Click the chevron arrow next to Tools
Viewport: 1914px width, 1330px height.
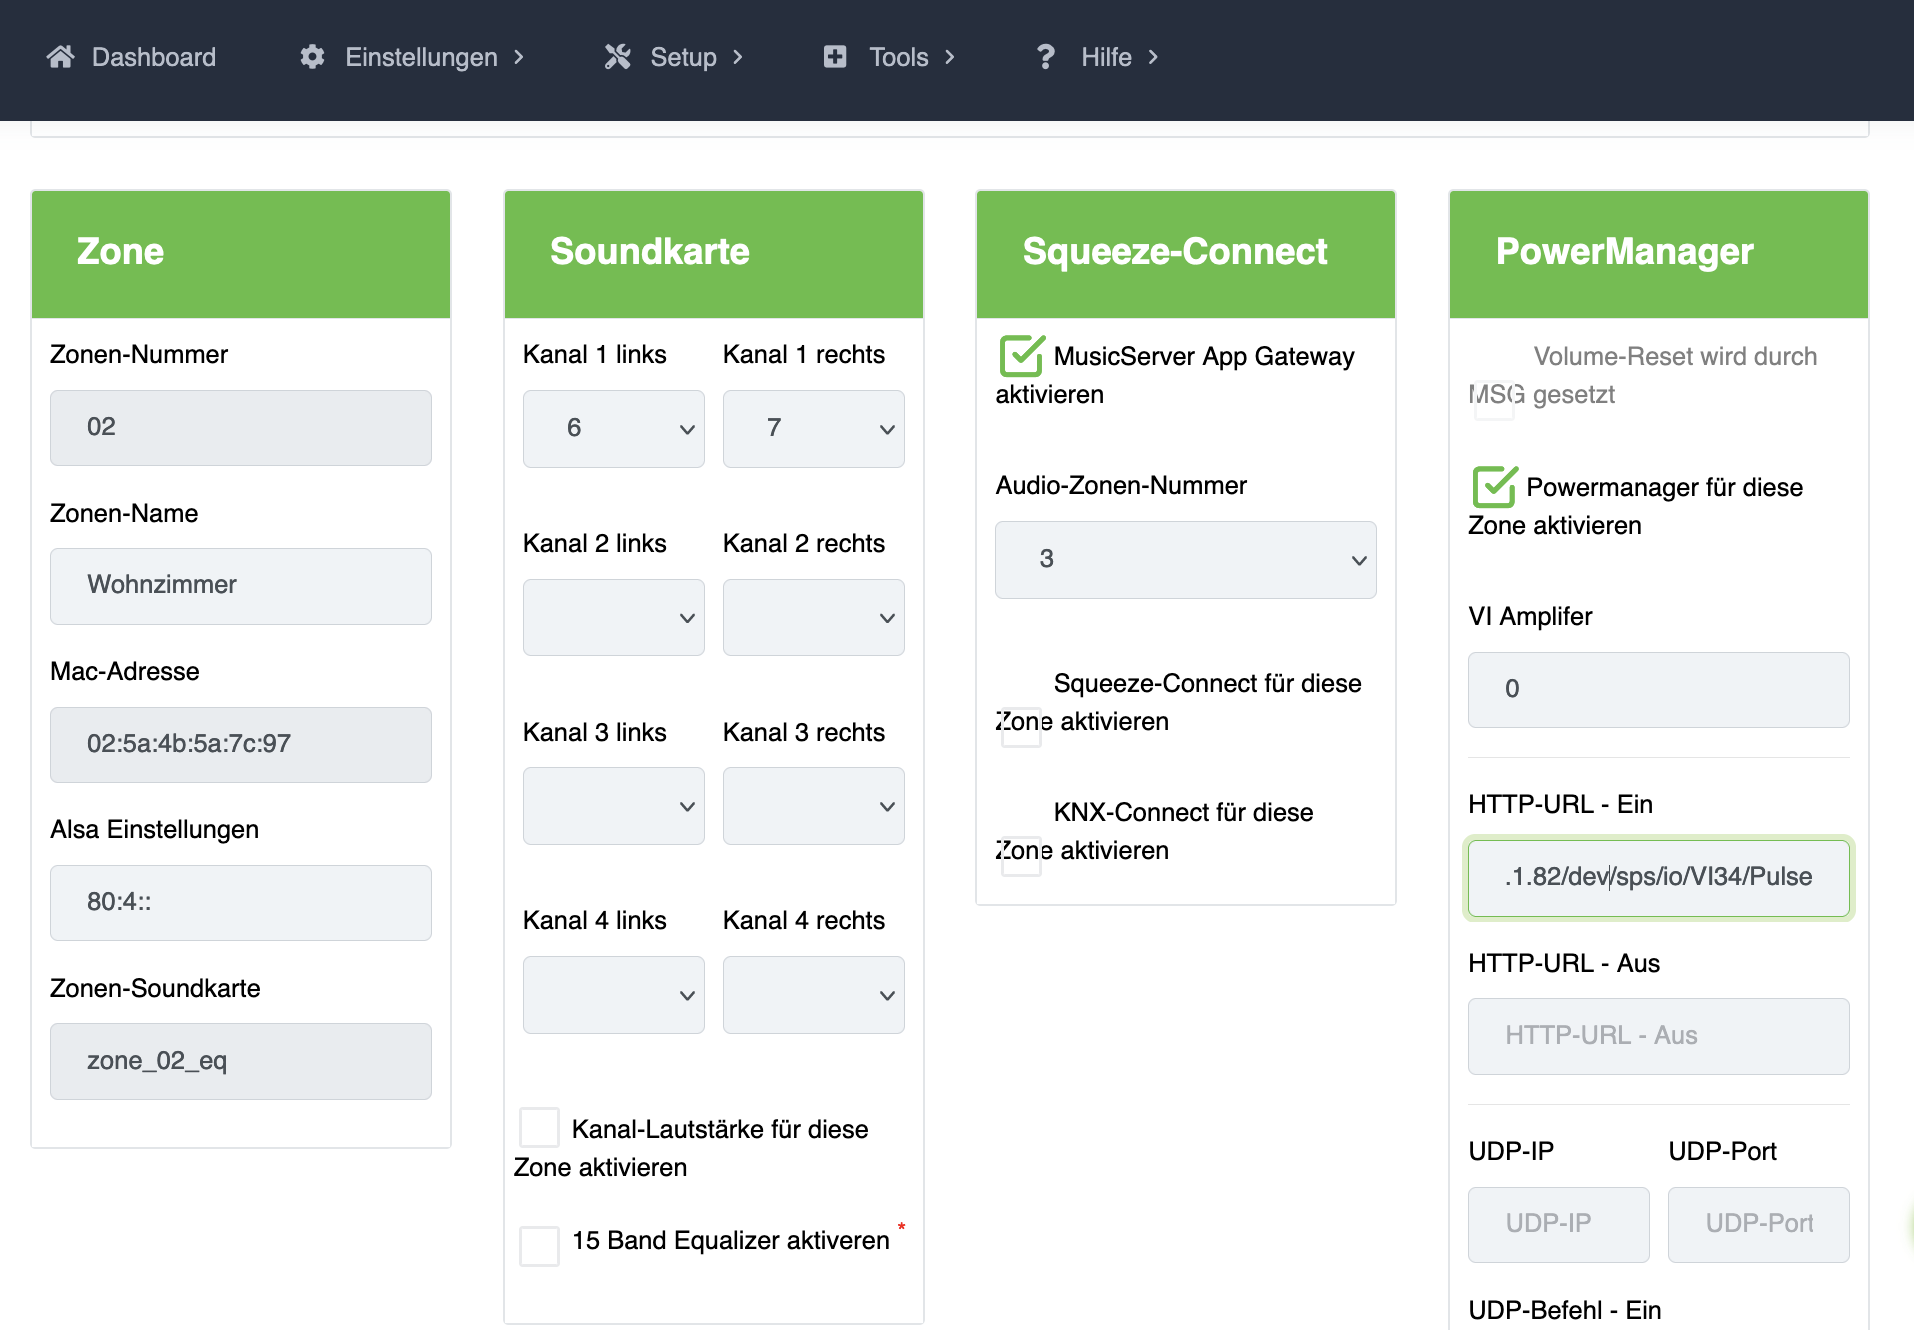(950, 57)
